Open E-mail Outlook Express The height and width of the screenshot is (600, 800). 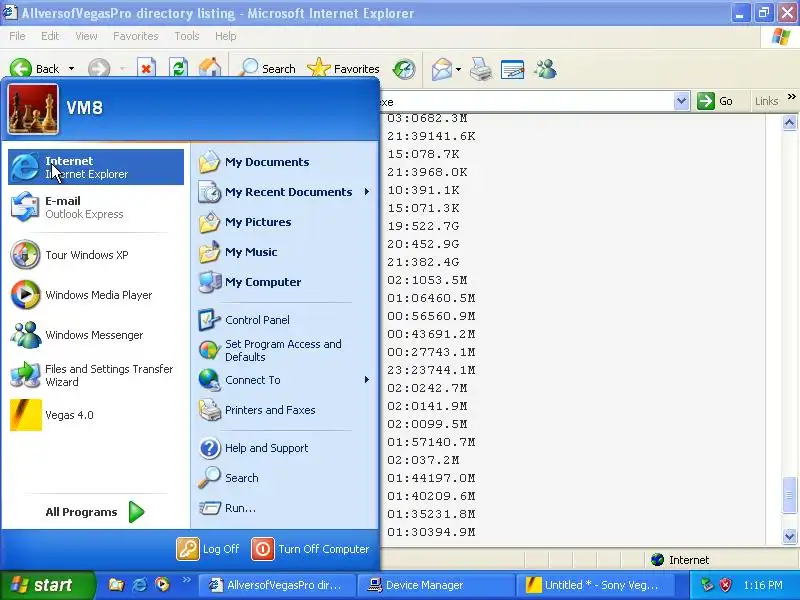coord(96,207)
